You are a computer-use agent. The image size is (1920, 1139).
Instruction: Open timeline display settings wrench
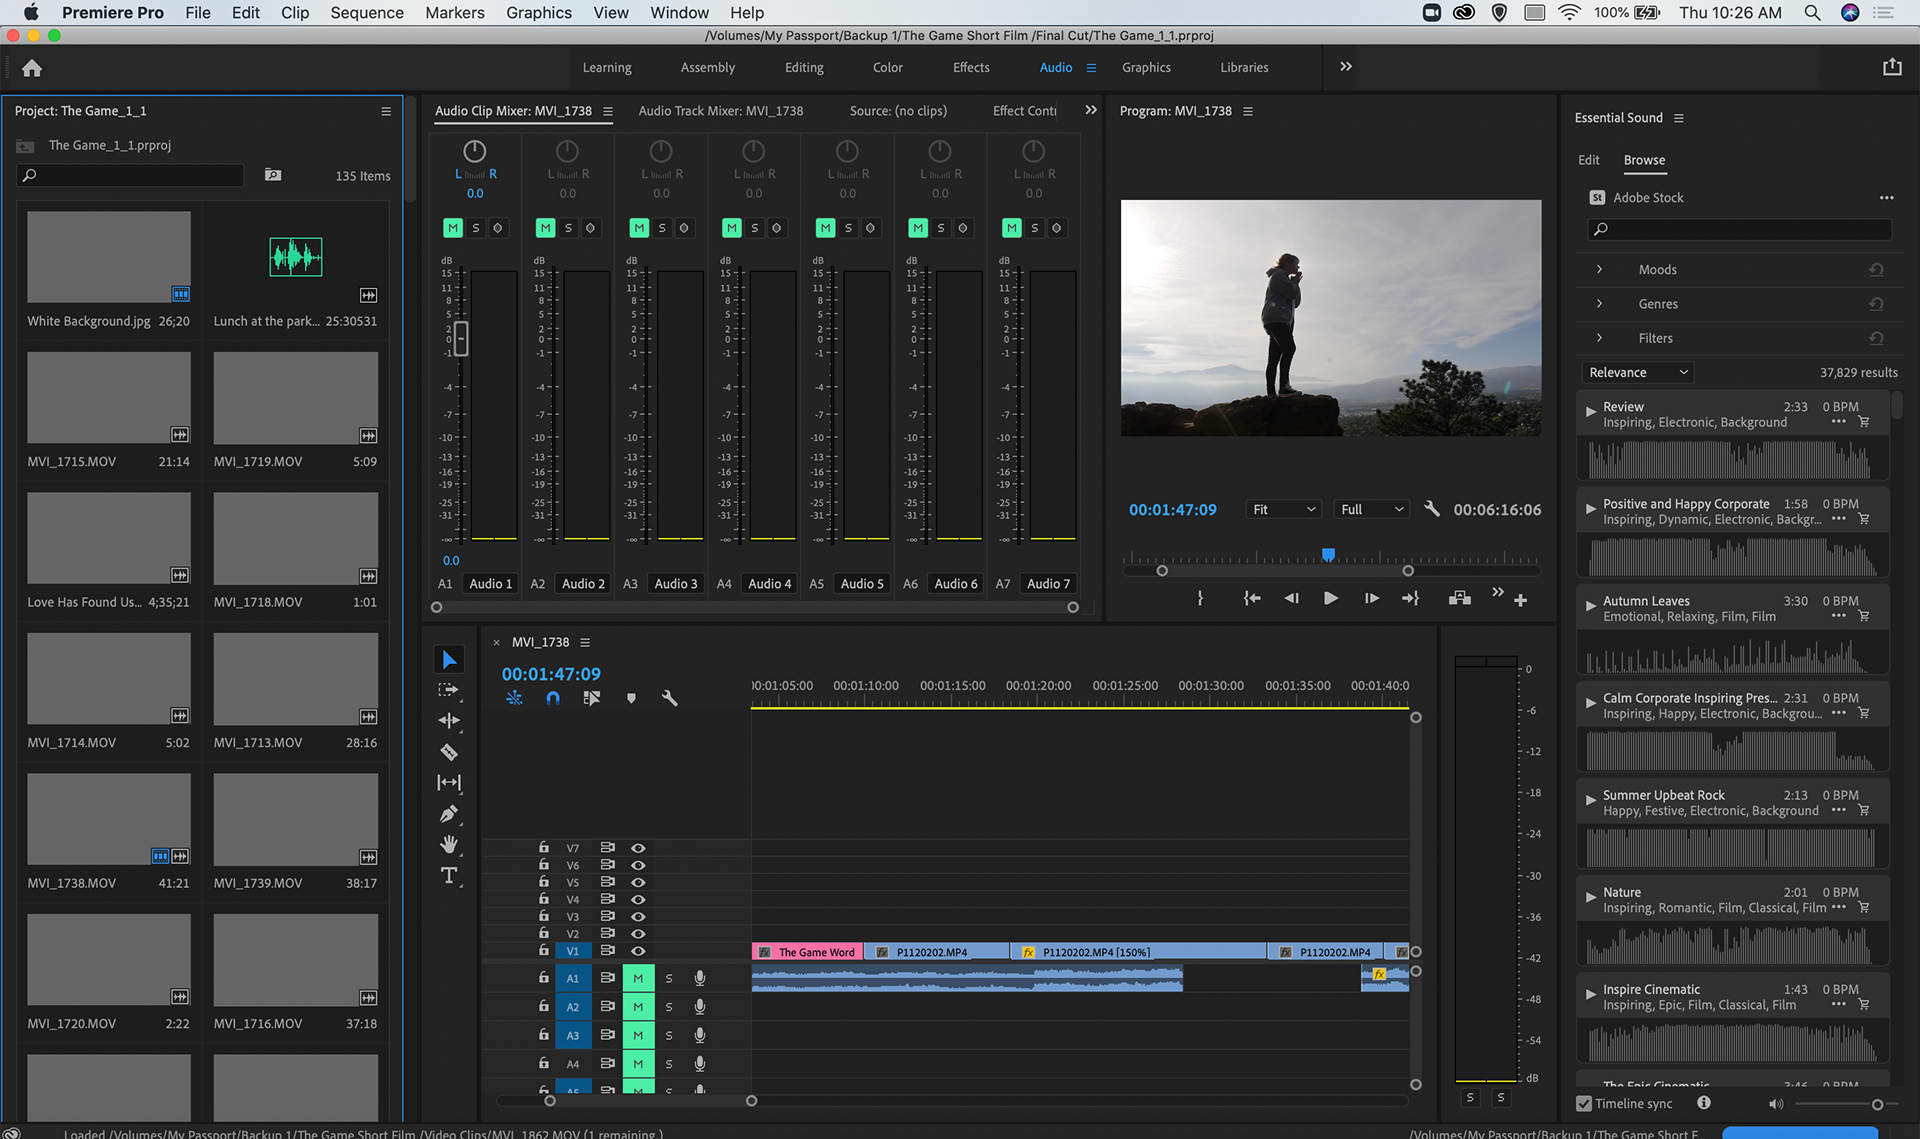tap(670, 698)
